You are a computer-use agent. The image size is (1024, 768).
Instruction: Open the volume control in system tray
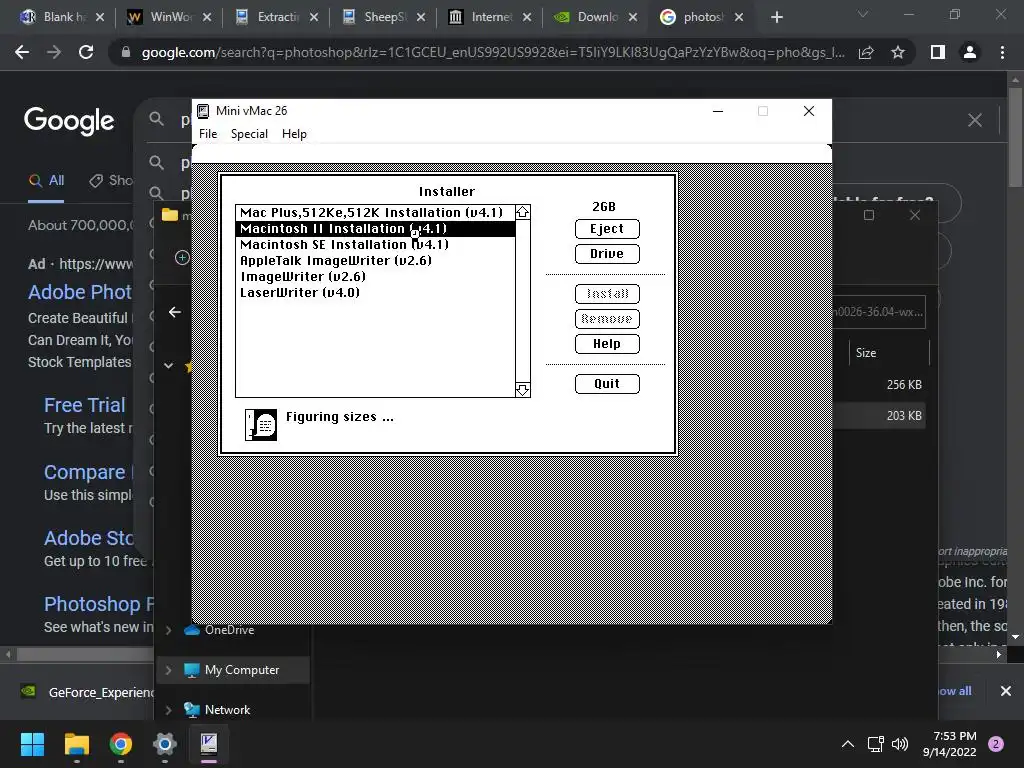900,744
